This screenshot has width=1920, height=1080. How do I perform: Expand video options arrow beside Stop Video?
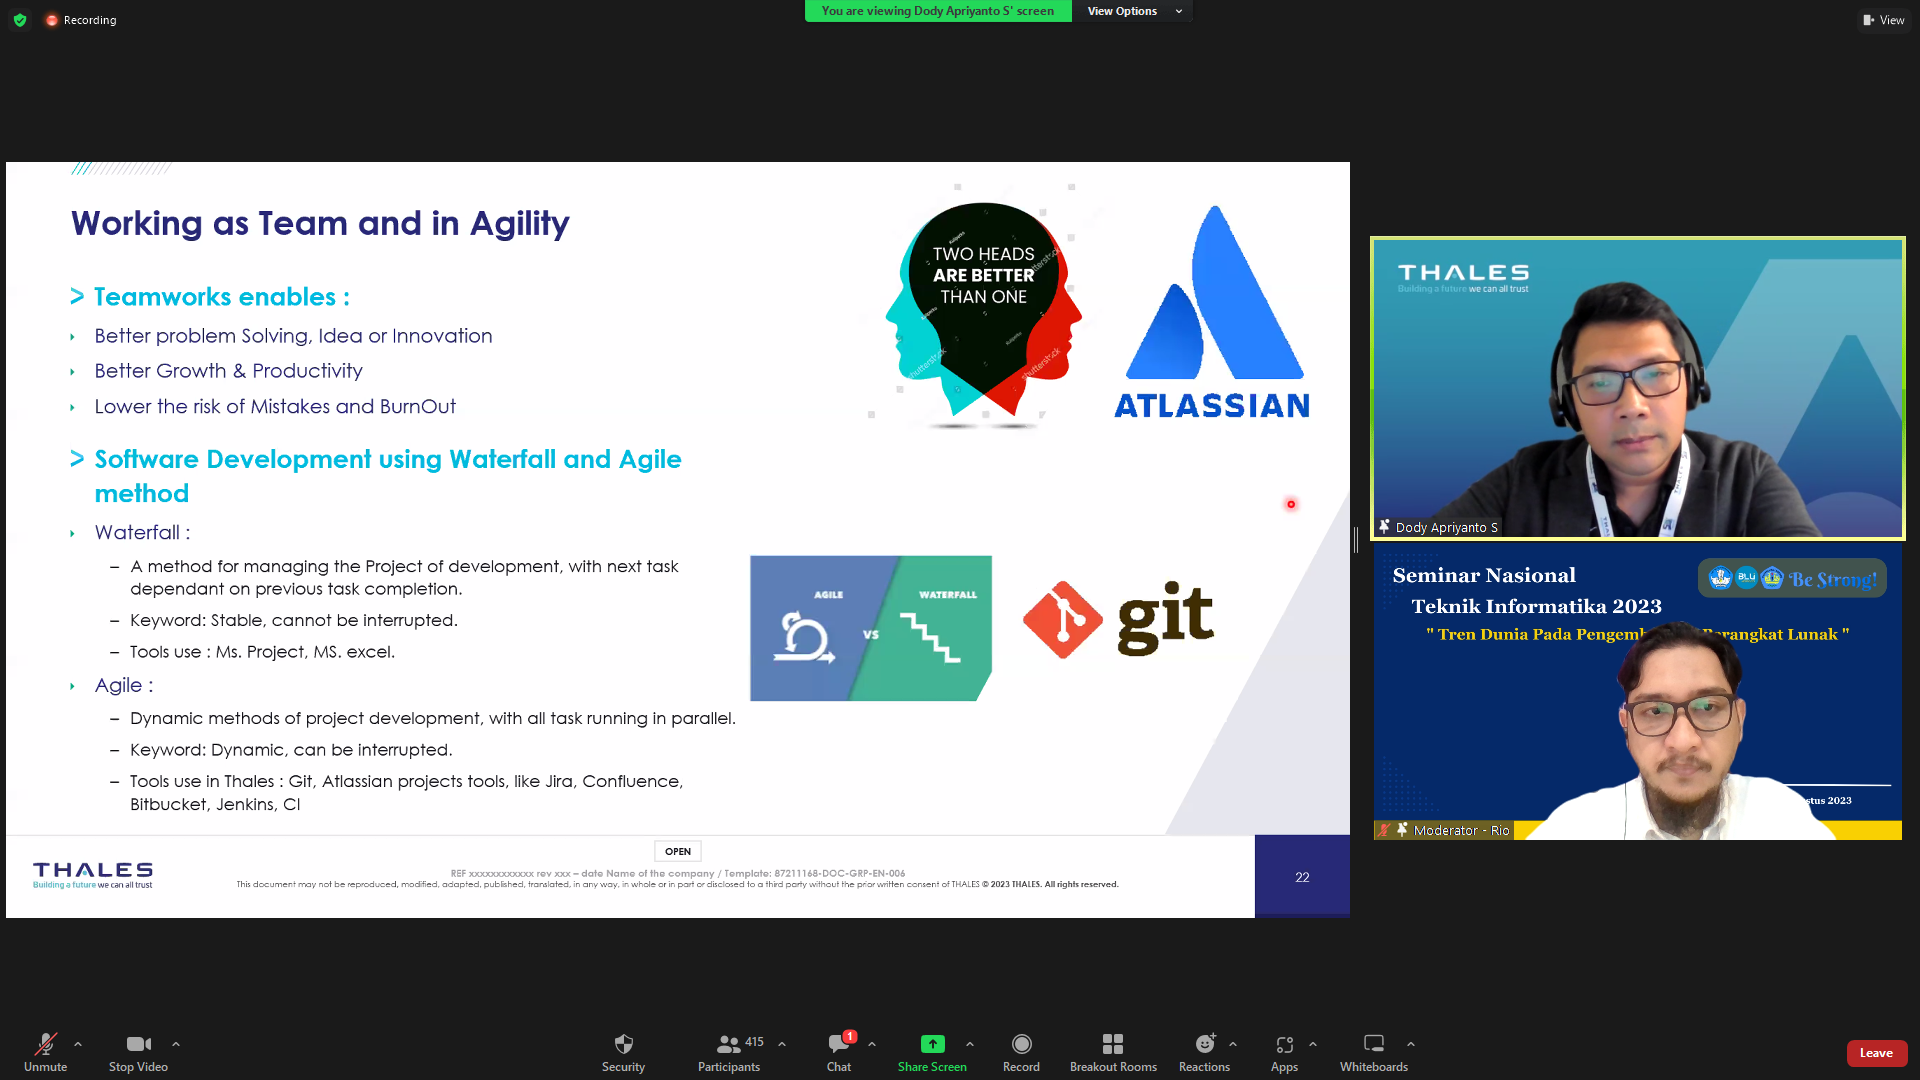pyautogui.click(x=176, y=1044)
